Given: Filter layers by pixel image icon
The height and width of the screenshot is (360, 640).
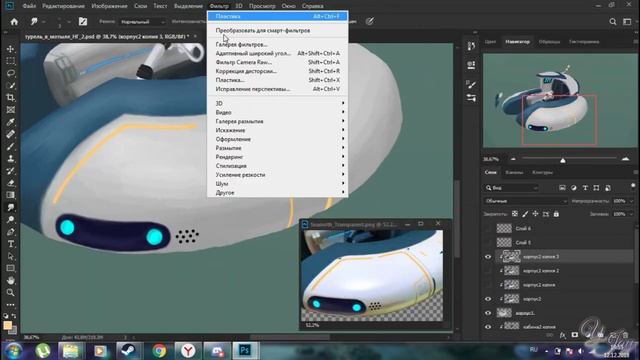Looking at the screenshot, I should [x=562, y=188].
